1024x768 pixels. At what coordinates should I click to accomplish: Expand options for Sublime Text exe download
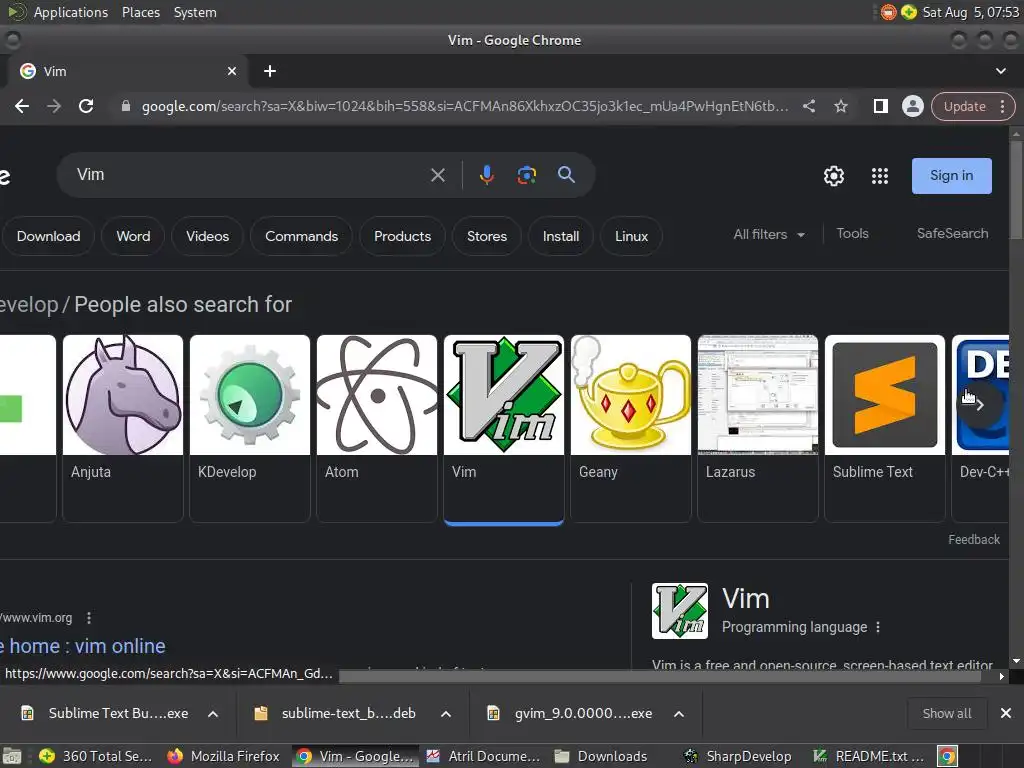tap(213, 714)
